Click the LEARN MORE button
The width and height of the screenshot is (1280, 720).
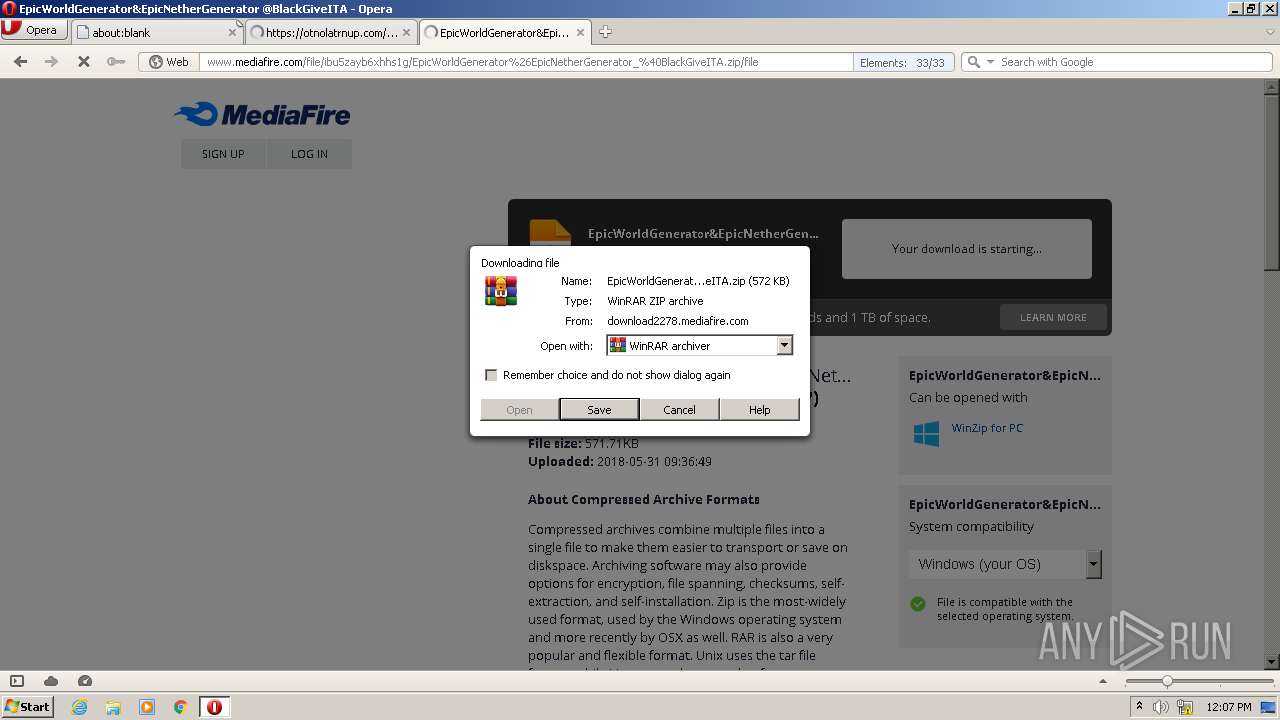coord(1053,317)
